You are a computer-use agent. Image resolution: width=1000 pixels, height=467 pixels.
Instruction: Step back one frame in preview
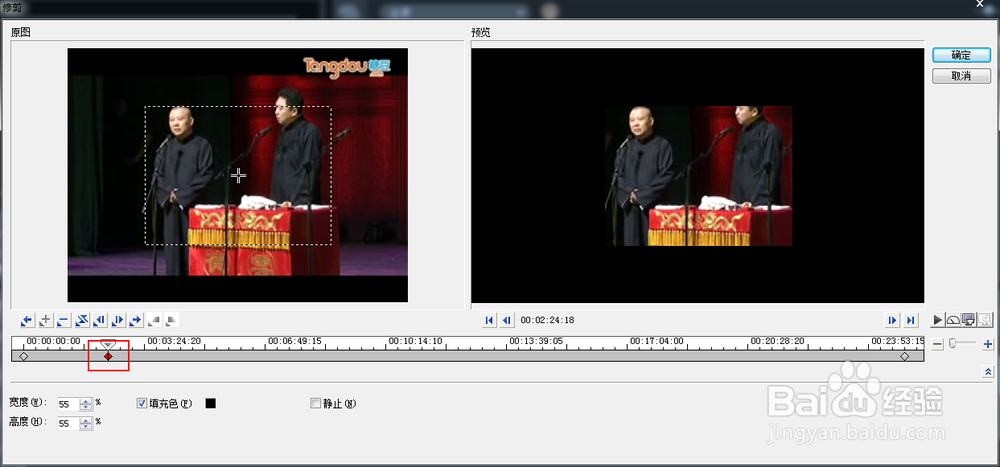506,320
